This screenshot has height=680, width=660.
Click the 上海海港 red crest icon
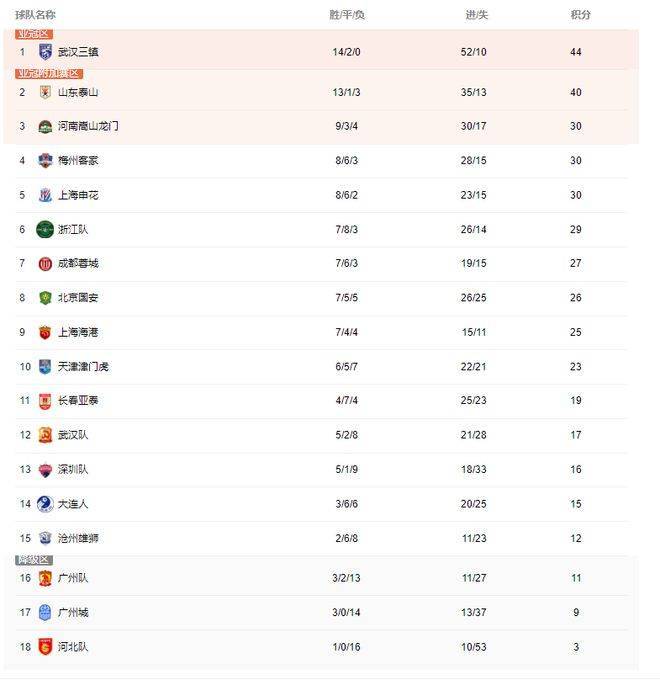[x=45, y=333]
